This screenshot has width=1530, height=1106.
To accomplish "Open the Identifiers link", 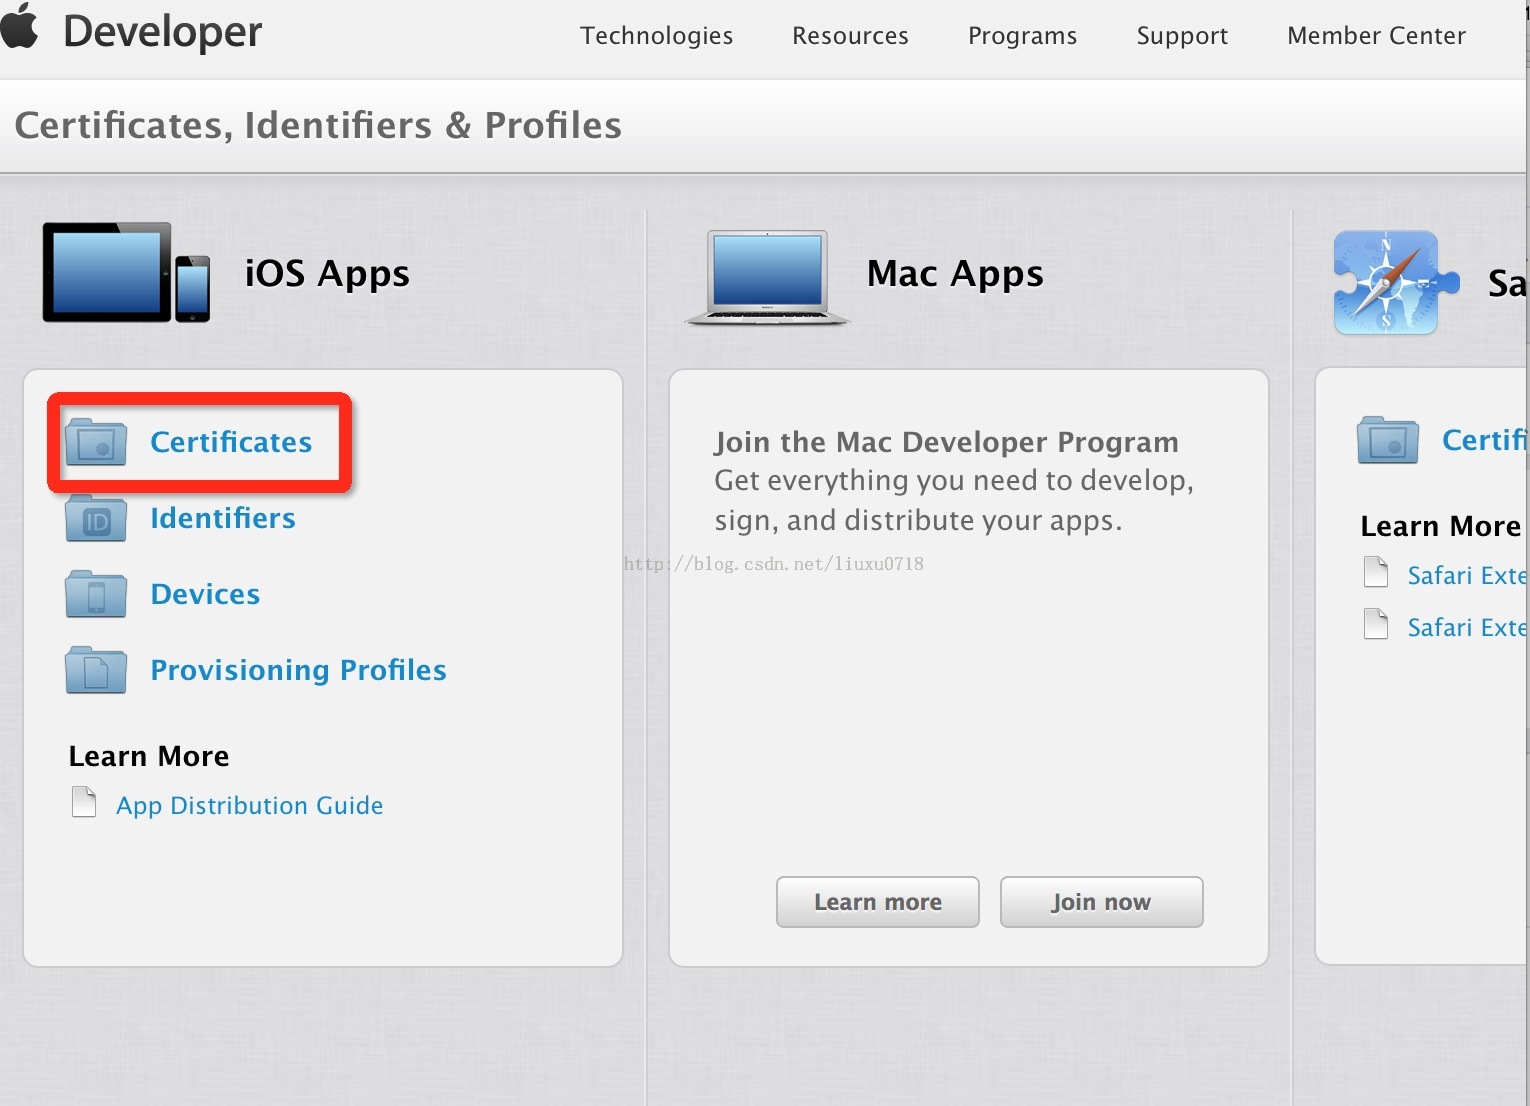I will click(x=223, y=518).
